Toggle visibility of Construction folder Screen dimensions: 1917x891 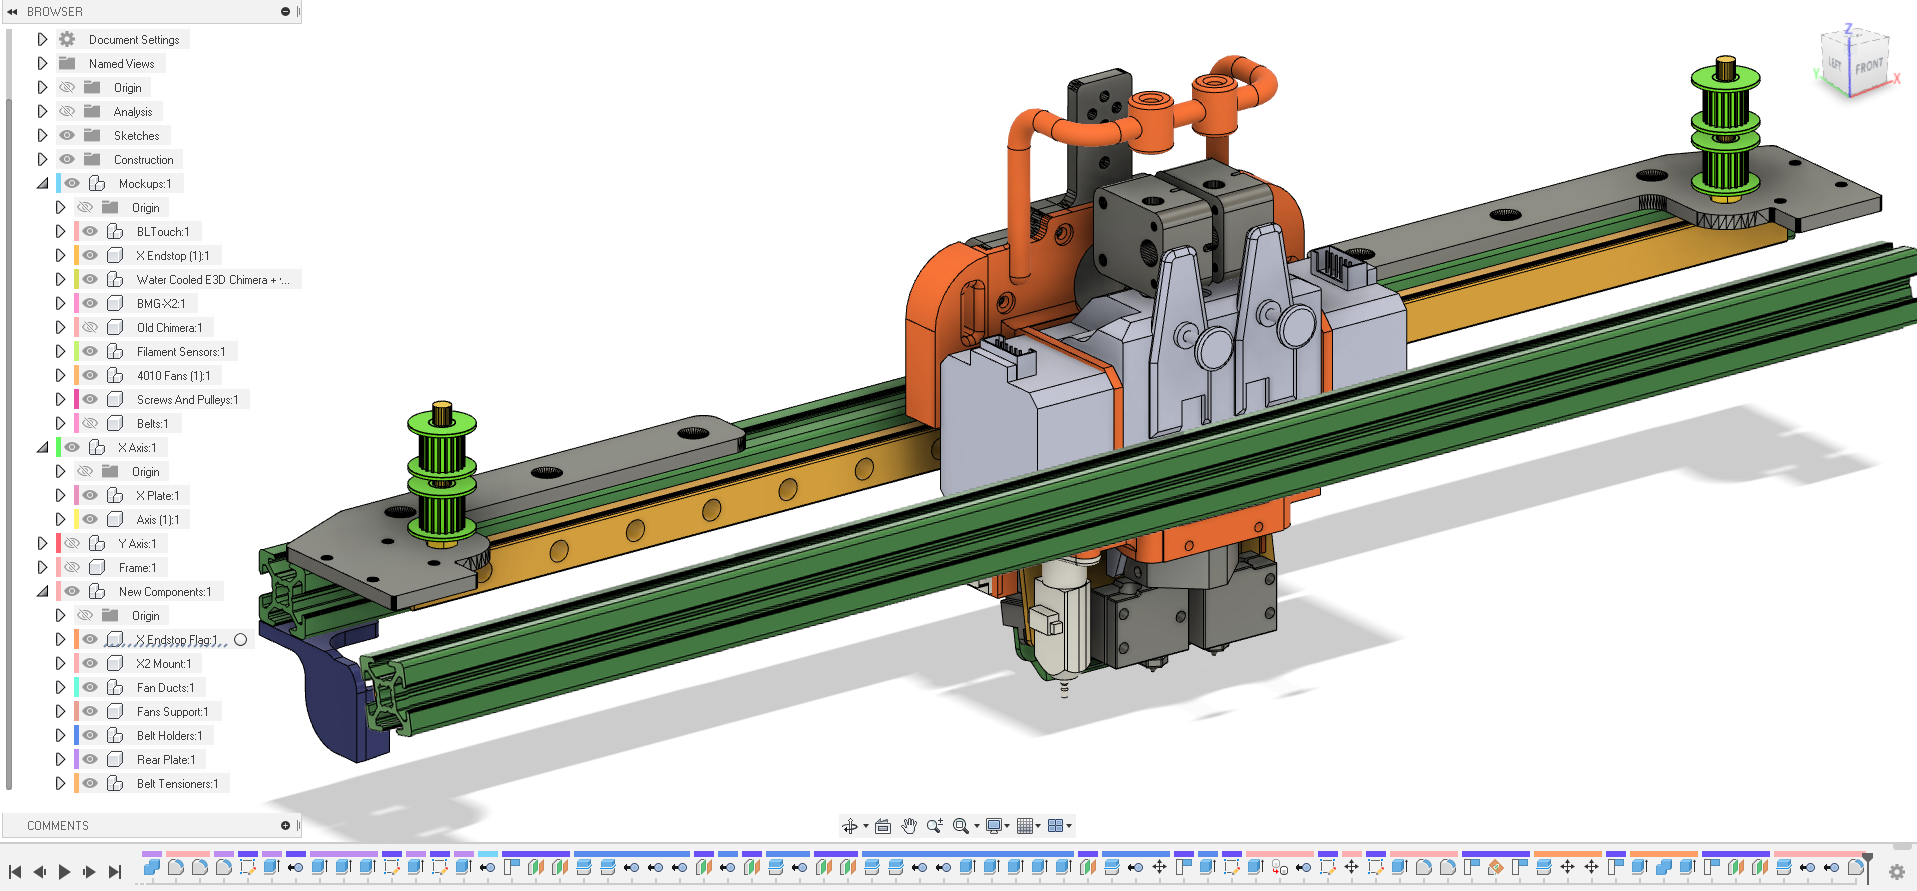pyautogui.click(x=67, y=160)
